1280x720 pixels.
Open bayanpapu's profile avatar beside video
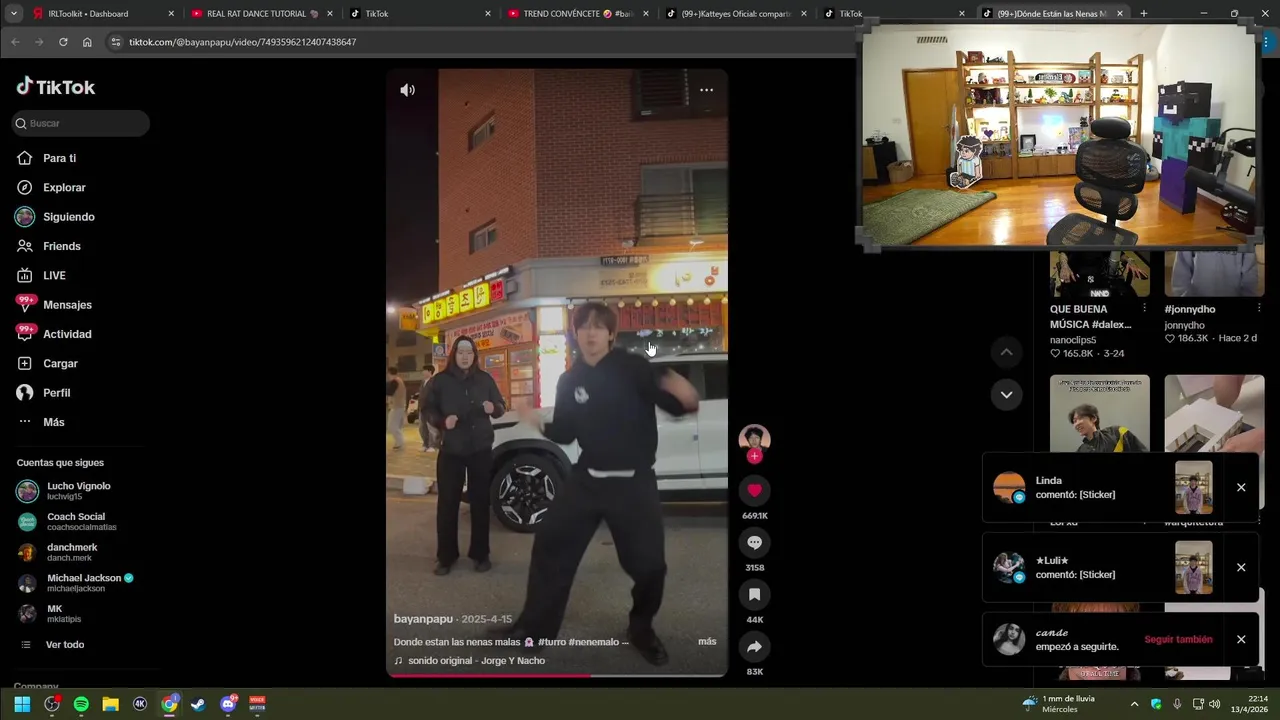[x=754, y=438]
